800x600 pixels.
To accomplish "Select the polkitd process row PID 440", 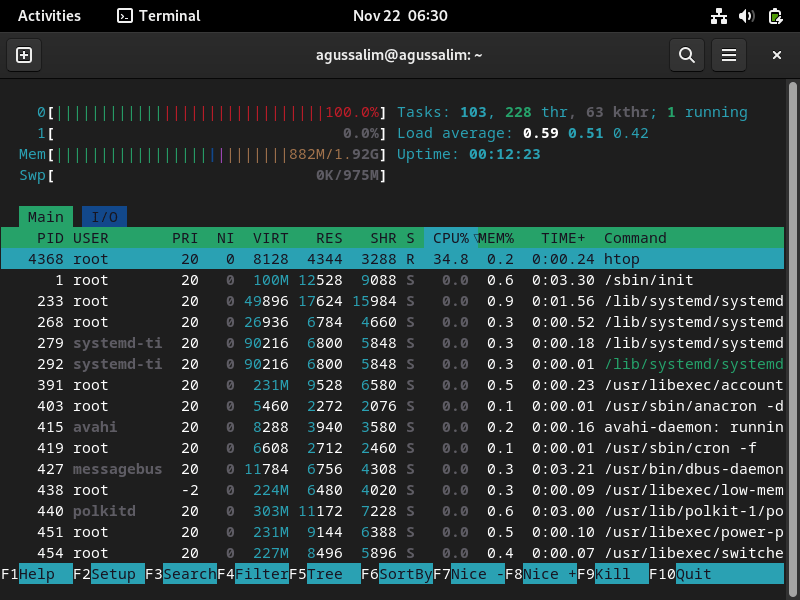I will [x=392, y=511].
